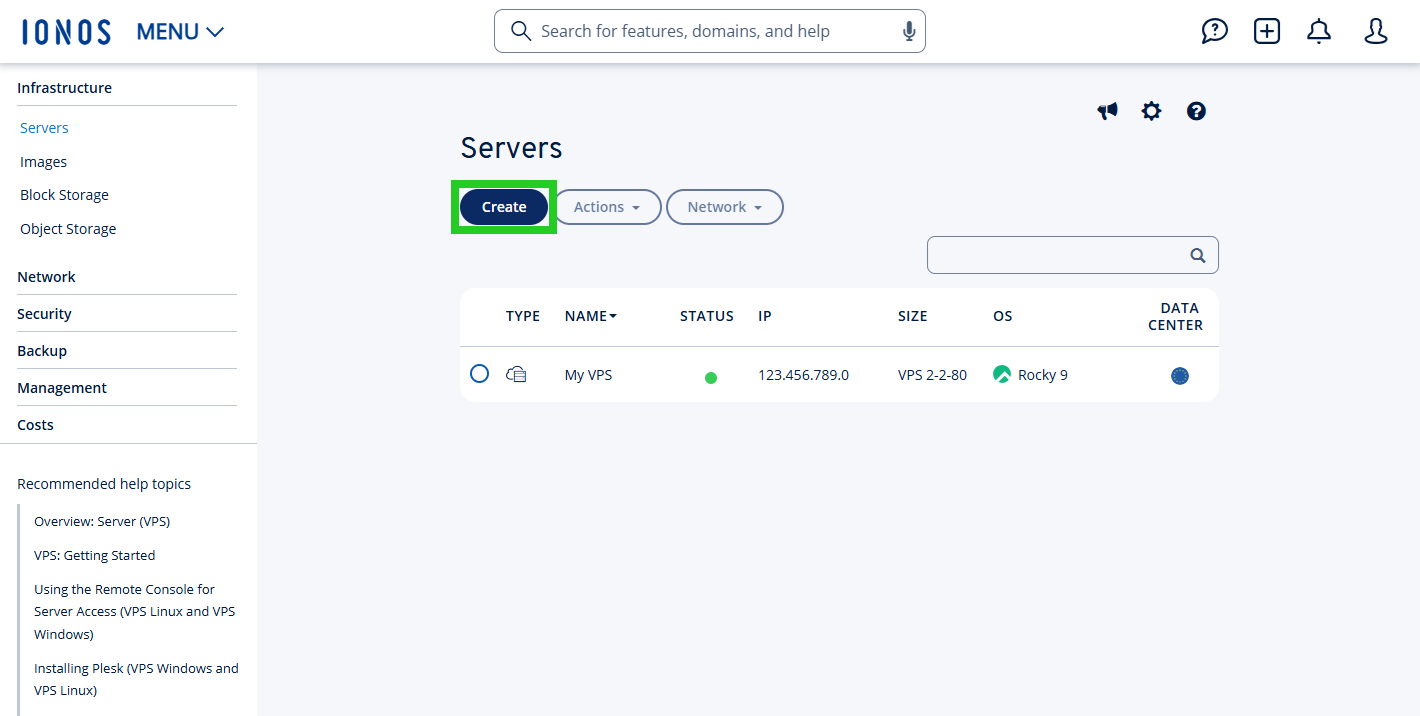The image size is (1420, 716).
Task: Open the Installing Plesk help topic
Action: point(136,679)
